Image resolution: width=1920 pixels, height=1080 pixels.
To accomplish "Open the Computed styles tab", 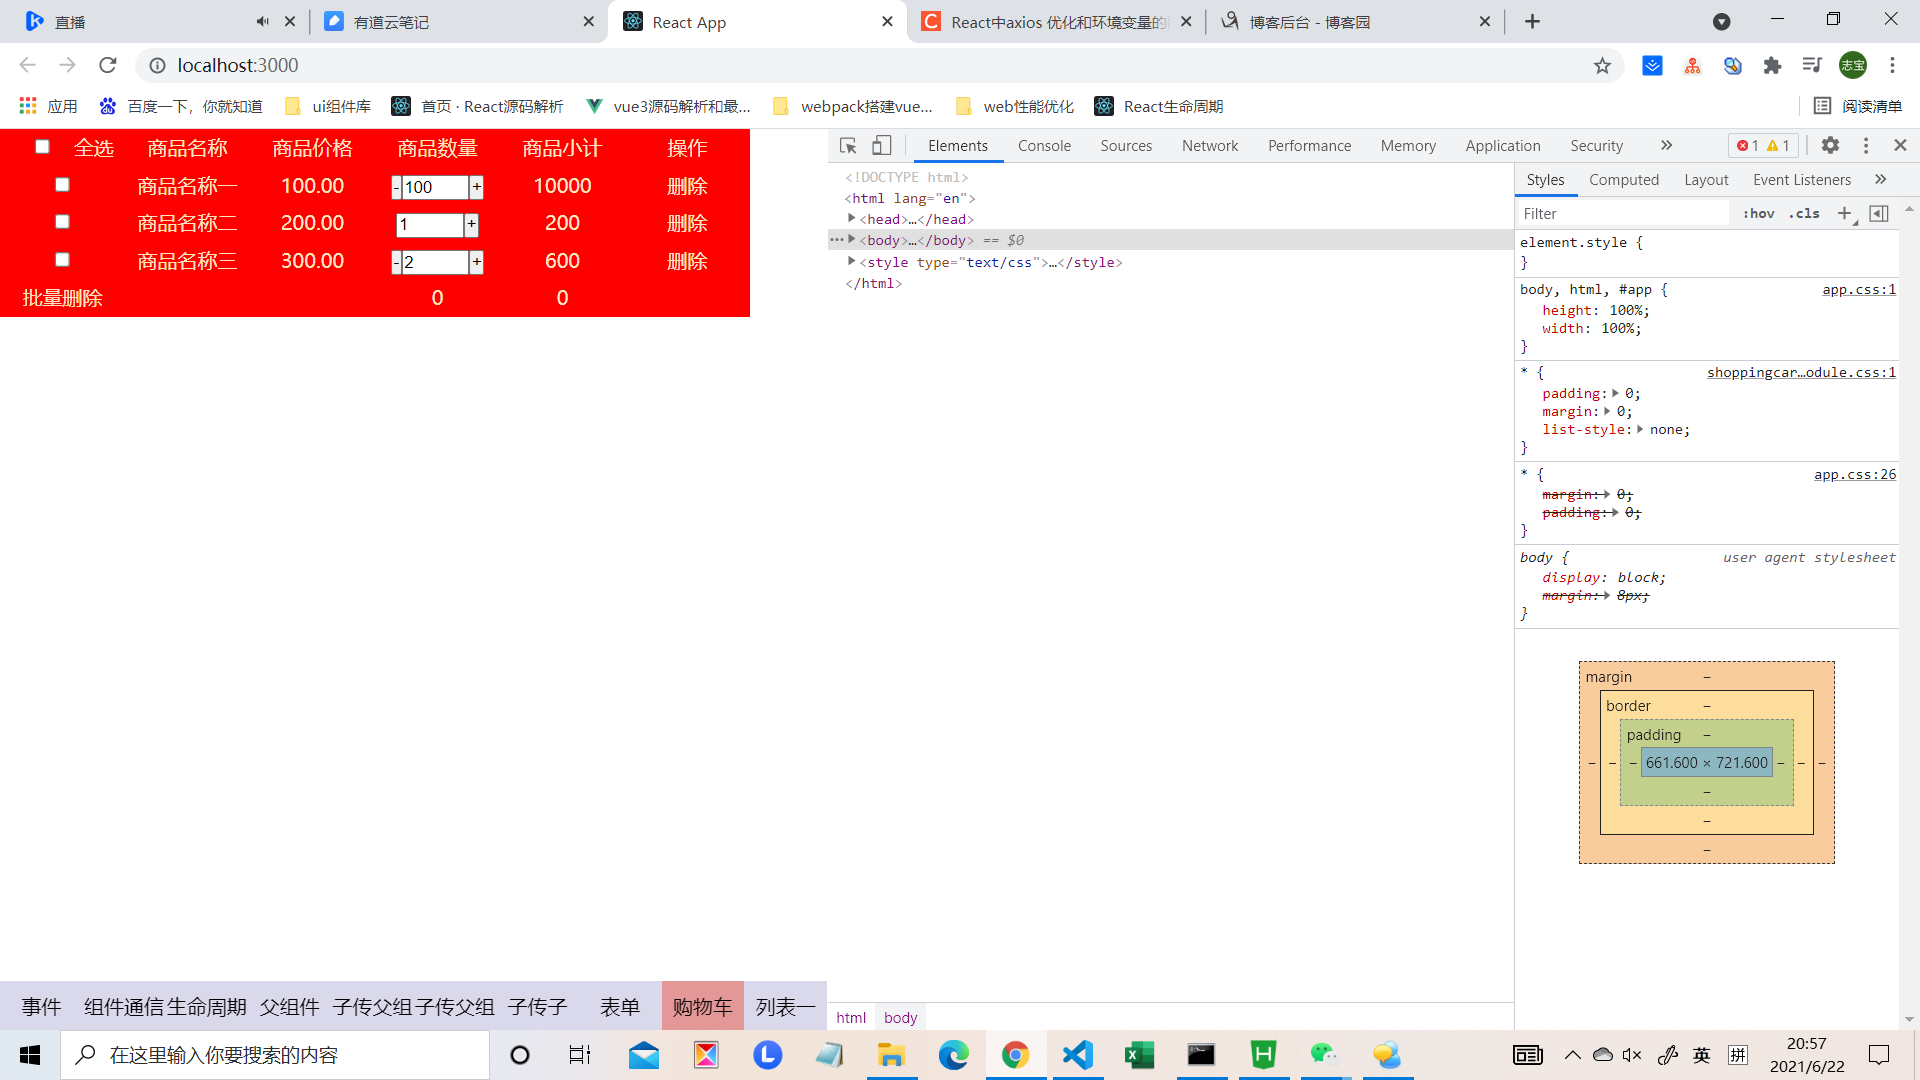I will click(x=1623, y=180).
